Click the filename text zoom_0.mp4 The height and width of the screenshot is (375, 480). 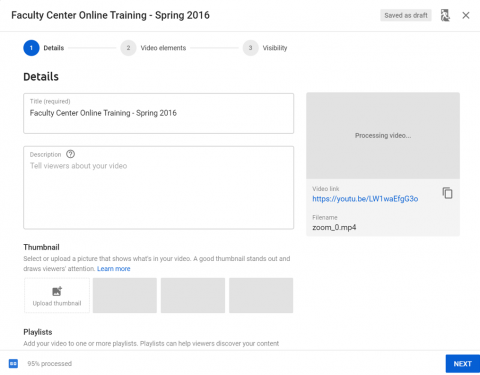point(334,227)
